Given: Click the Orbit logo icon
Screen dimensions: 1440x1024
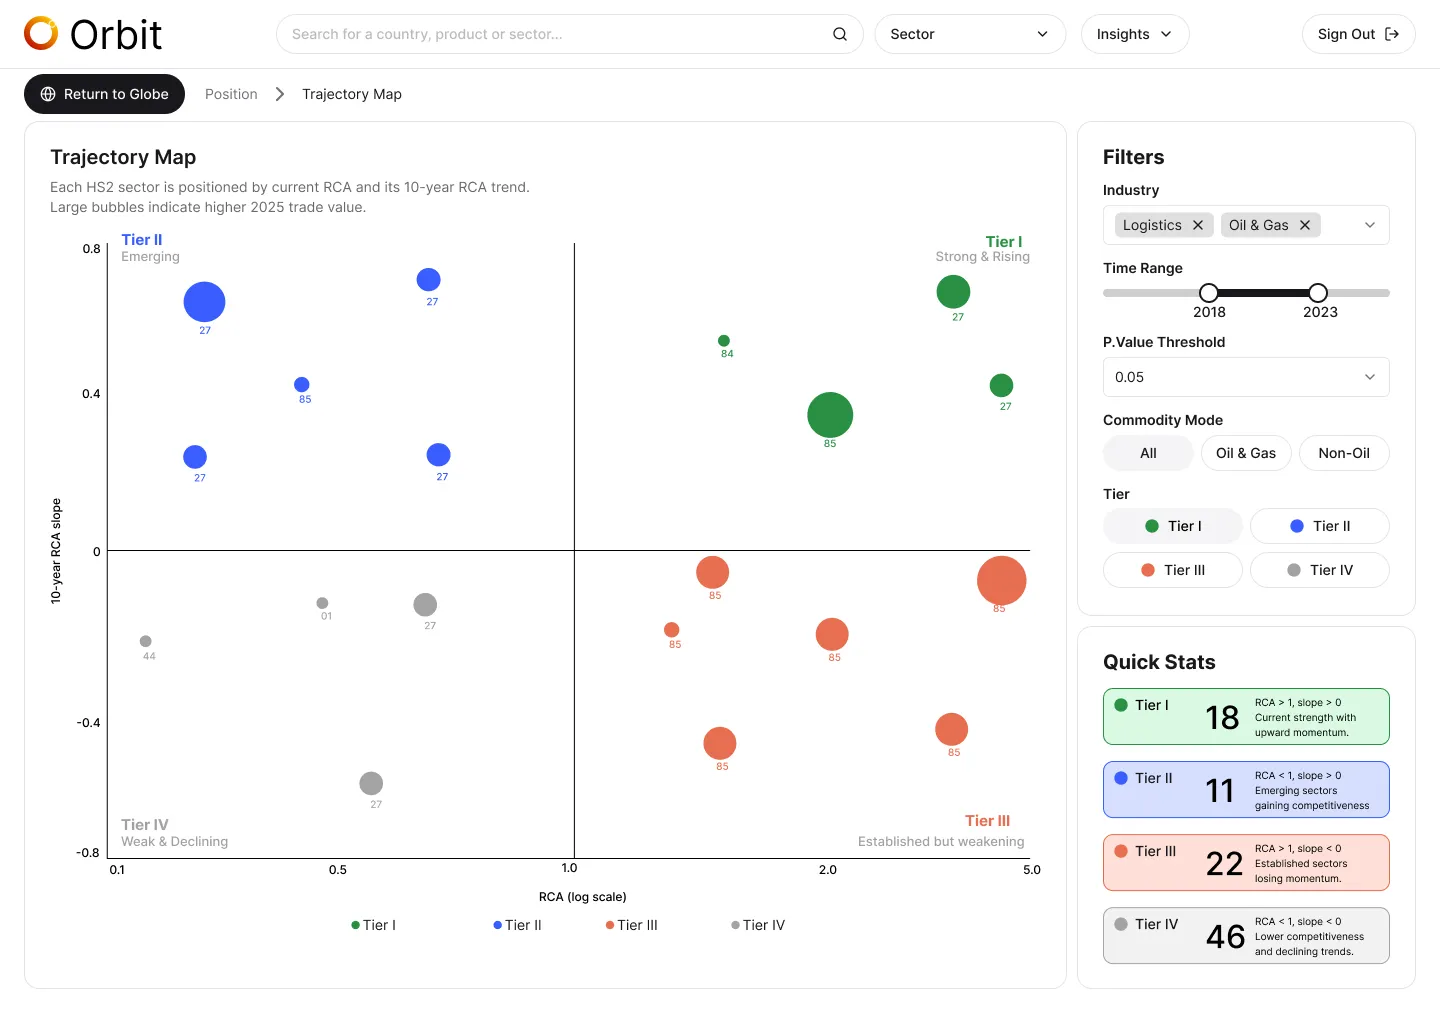Looking at the screenshot, I should 41,33.
